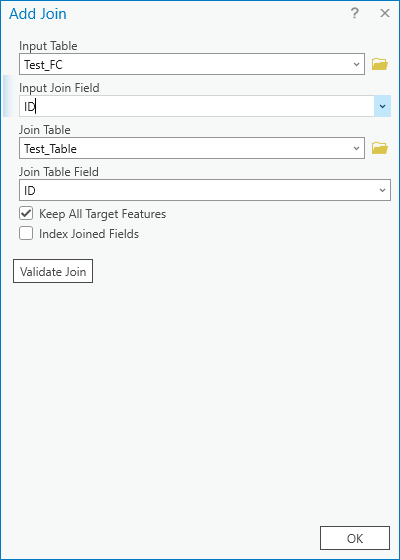Browse for Input Table with folder icon
The width and height of the screenshot is (400, 560).
380,64
